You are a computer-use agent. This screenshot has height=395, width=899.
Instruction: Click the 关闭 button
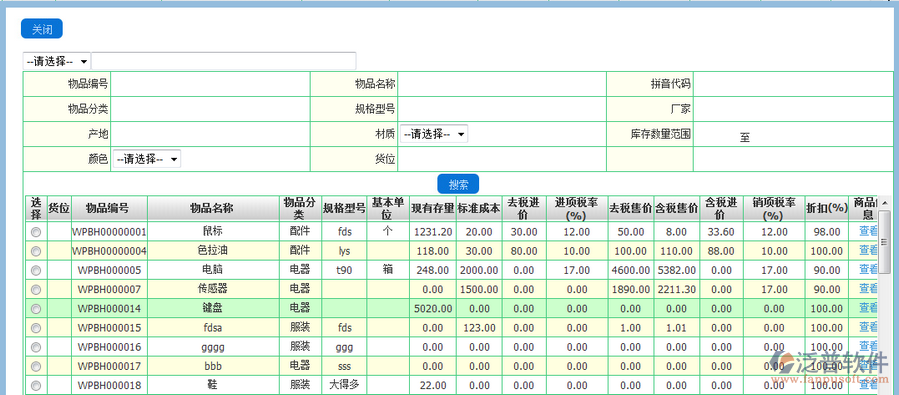click(x=42, y=29)
